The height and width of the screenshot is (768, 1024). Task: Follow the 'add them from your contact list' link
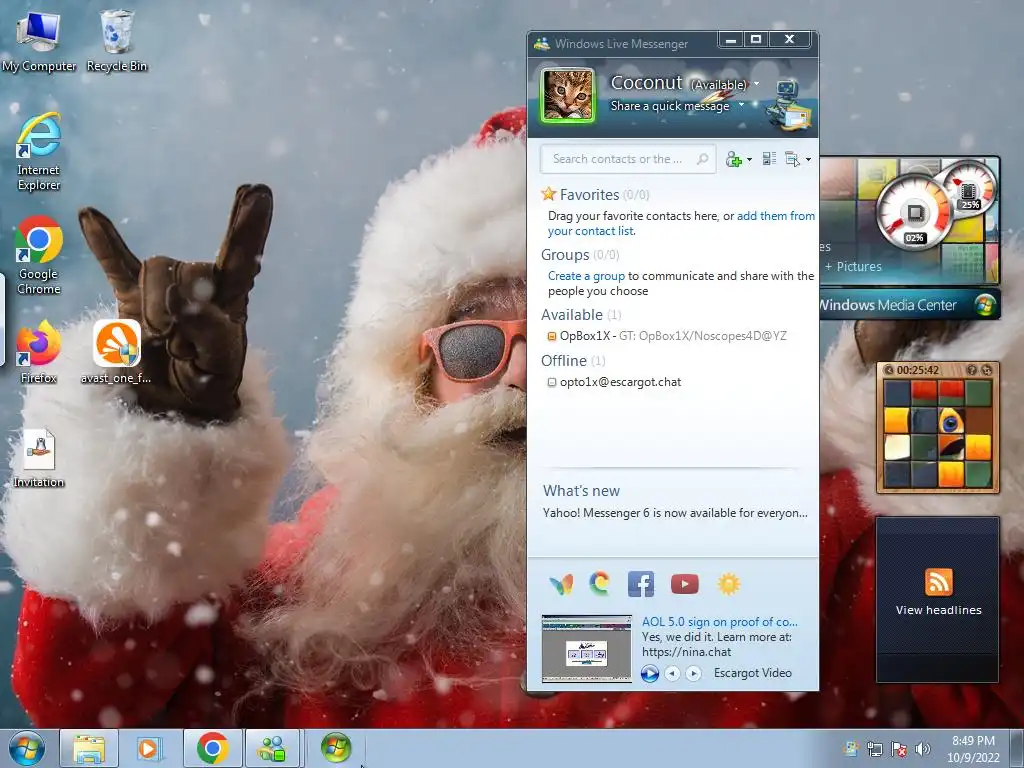681,223
